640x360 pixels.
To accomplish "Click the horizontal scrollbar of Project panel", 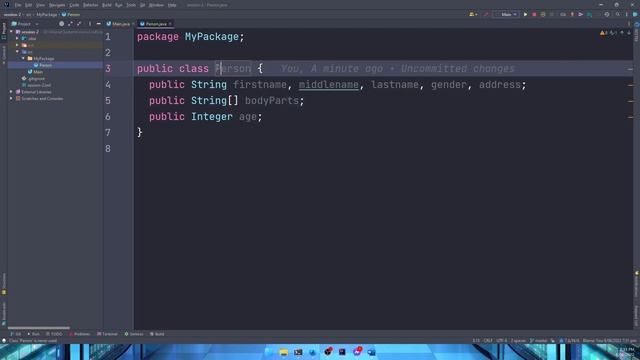I will 39,328.
